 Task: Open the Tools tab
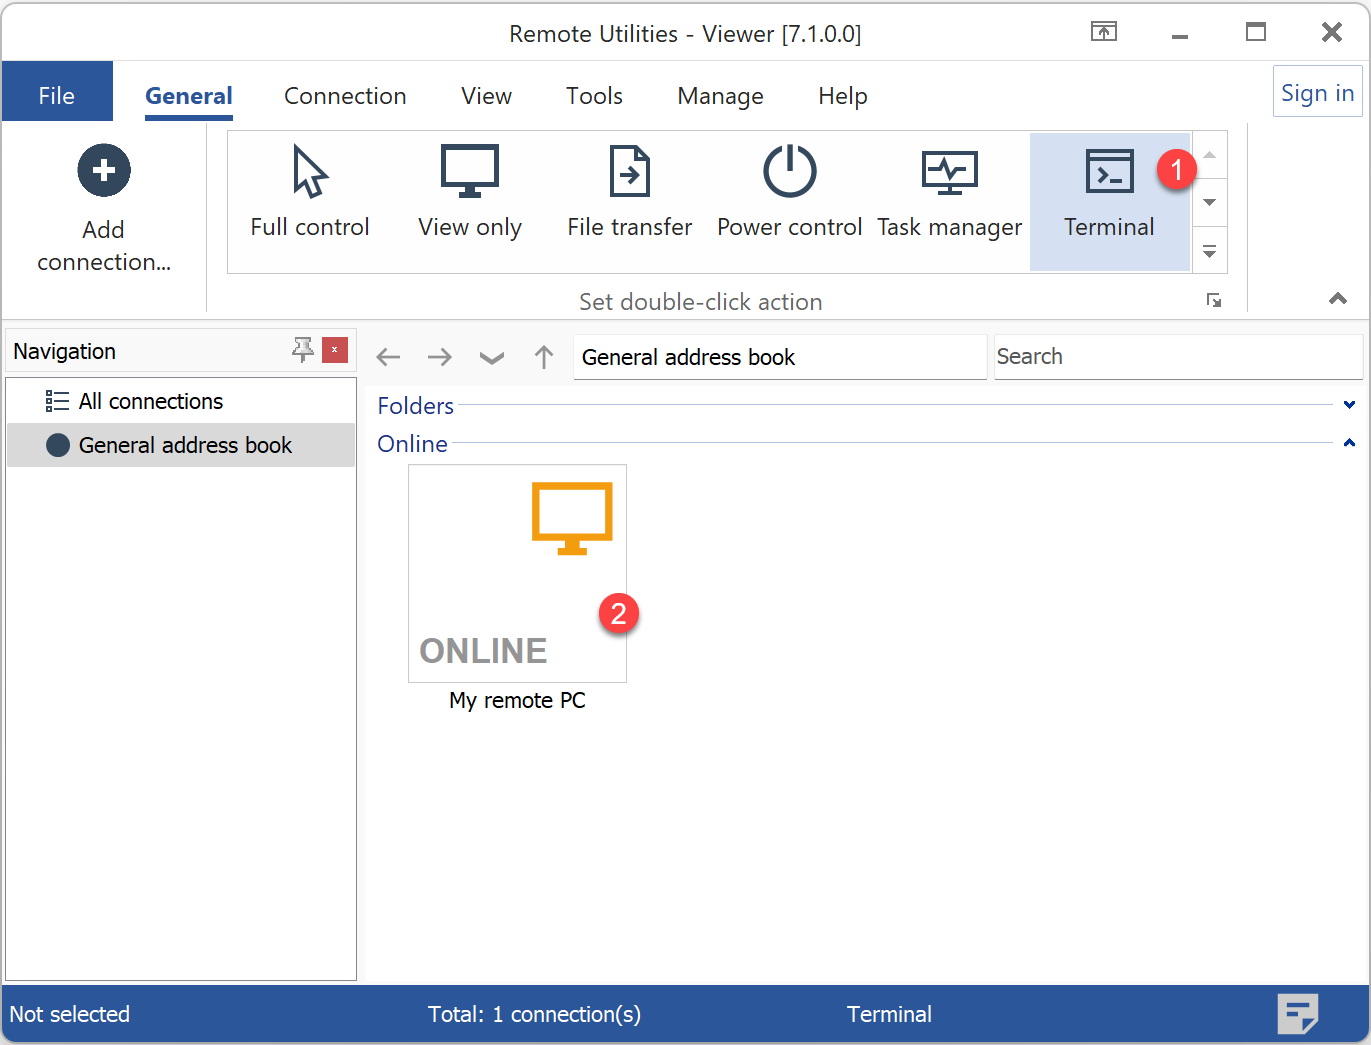click(x=594, y=96)
